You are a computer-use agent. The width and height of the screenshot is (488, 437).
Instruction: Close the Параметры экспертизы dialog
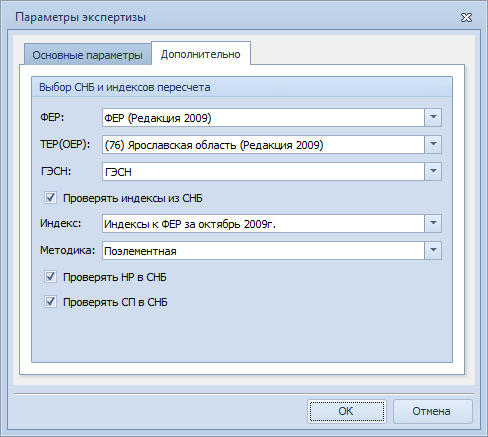(466, 17)
